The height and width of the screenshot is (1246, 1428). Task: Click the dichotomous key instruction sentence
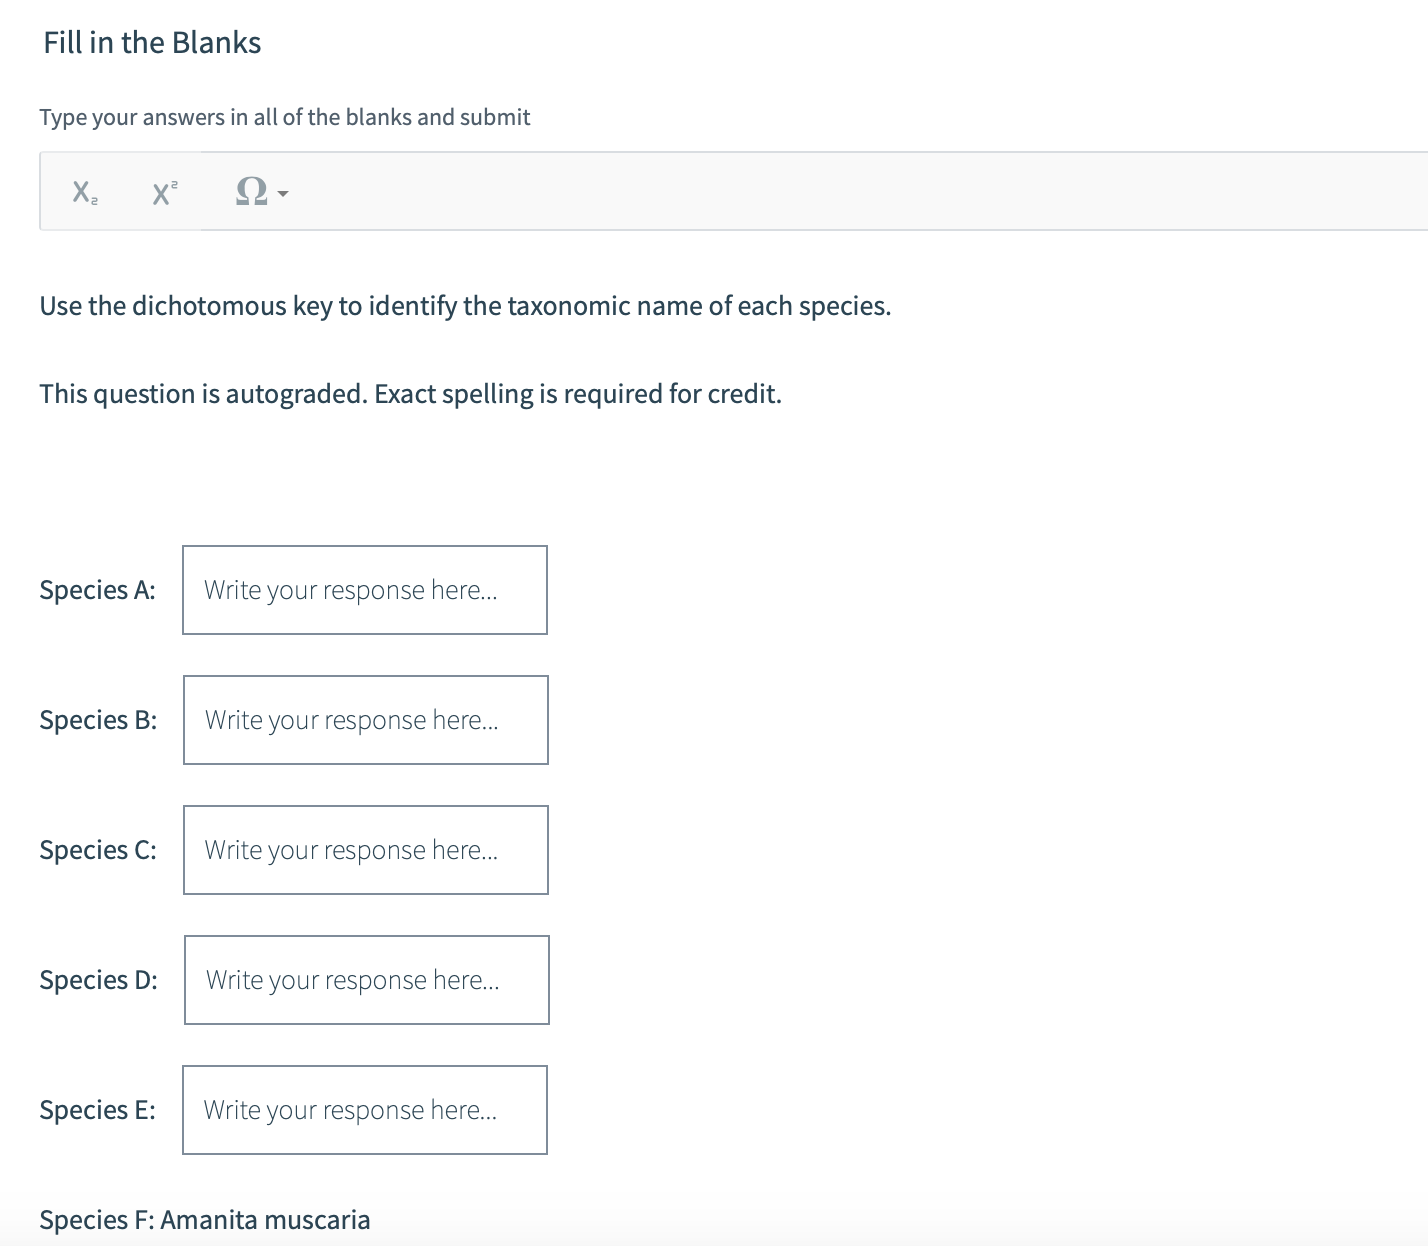pos(465,306)
